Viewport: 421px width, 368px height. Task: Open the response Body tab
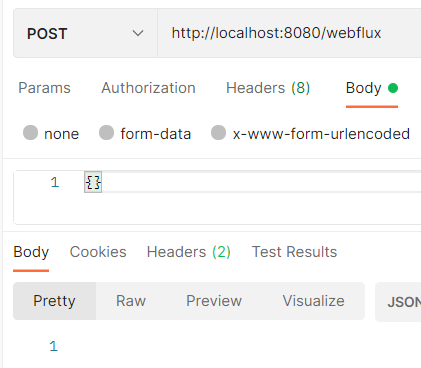[x=31, y=252]
